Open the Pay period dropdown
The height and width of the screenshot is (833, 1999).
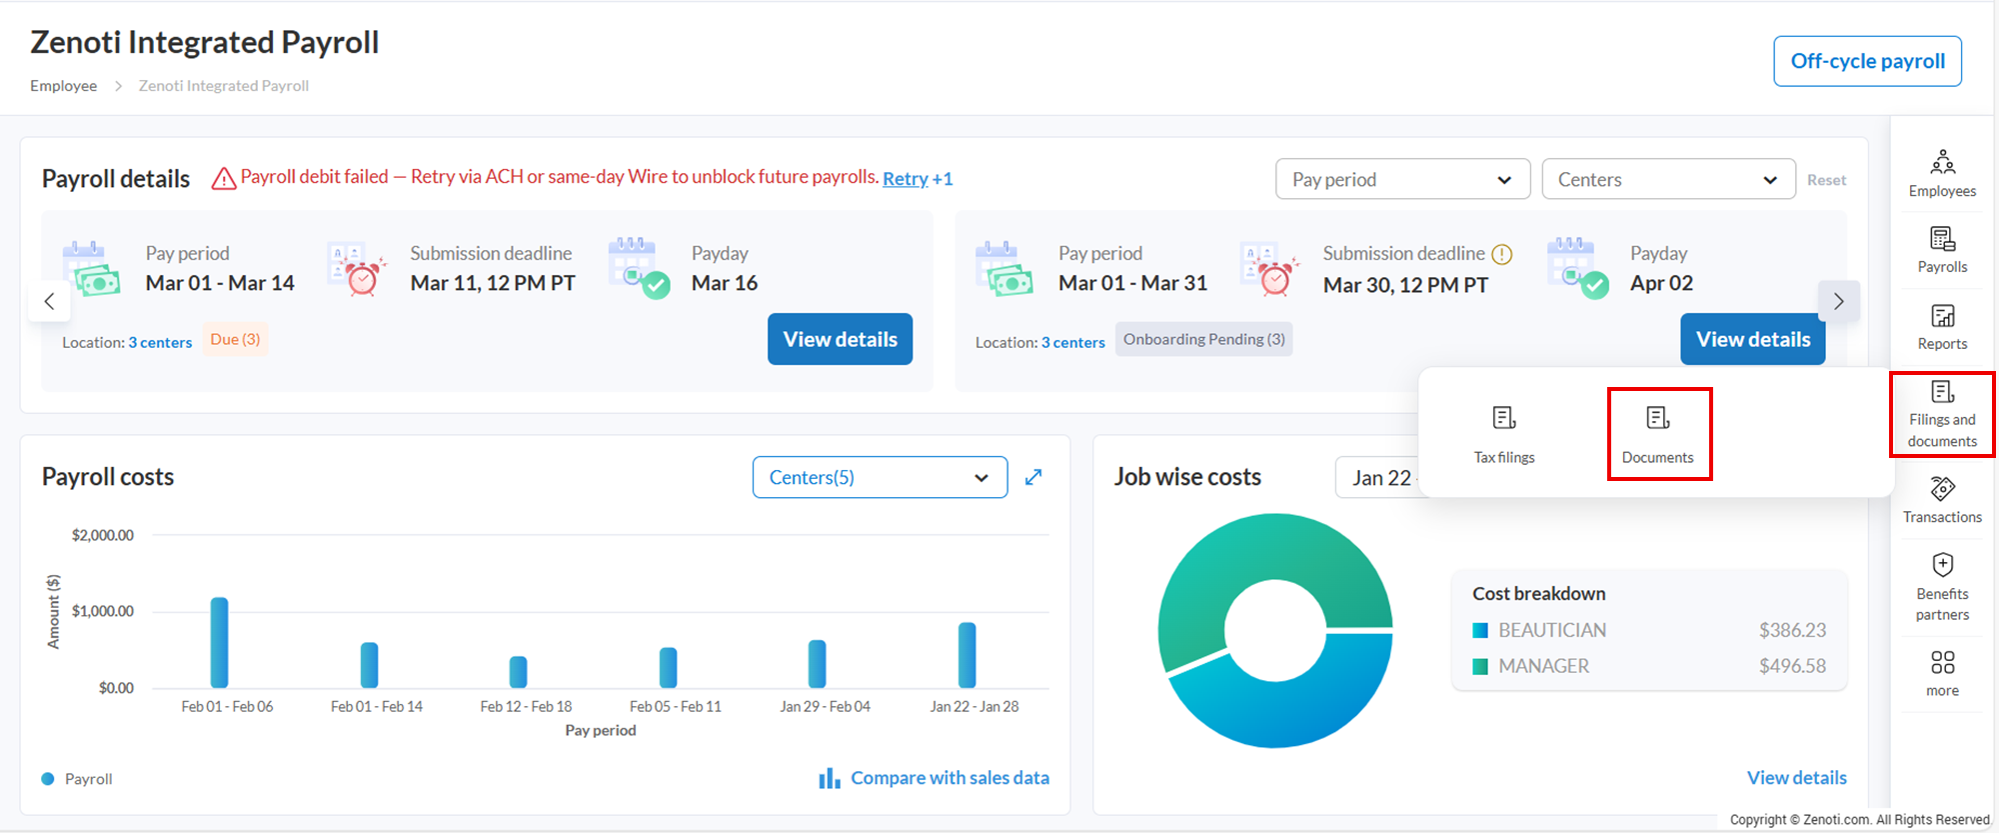tap(1402, 179)
